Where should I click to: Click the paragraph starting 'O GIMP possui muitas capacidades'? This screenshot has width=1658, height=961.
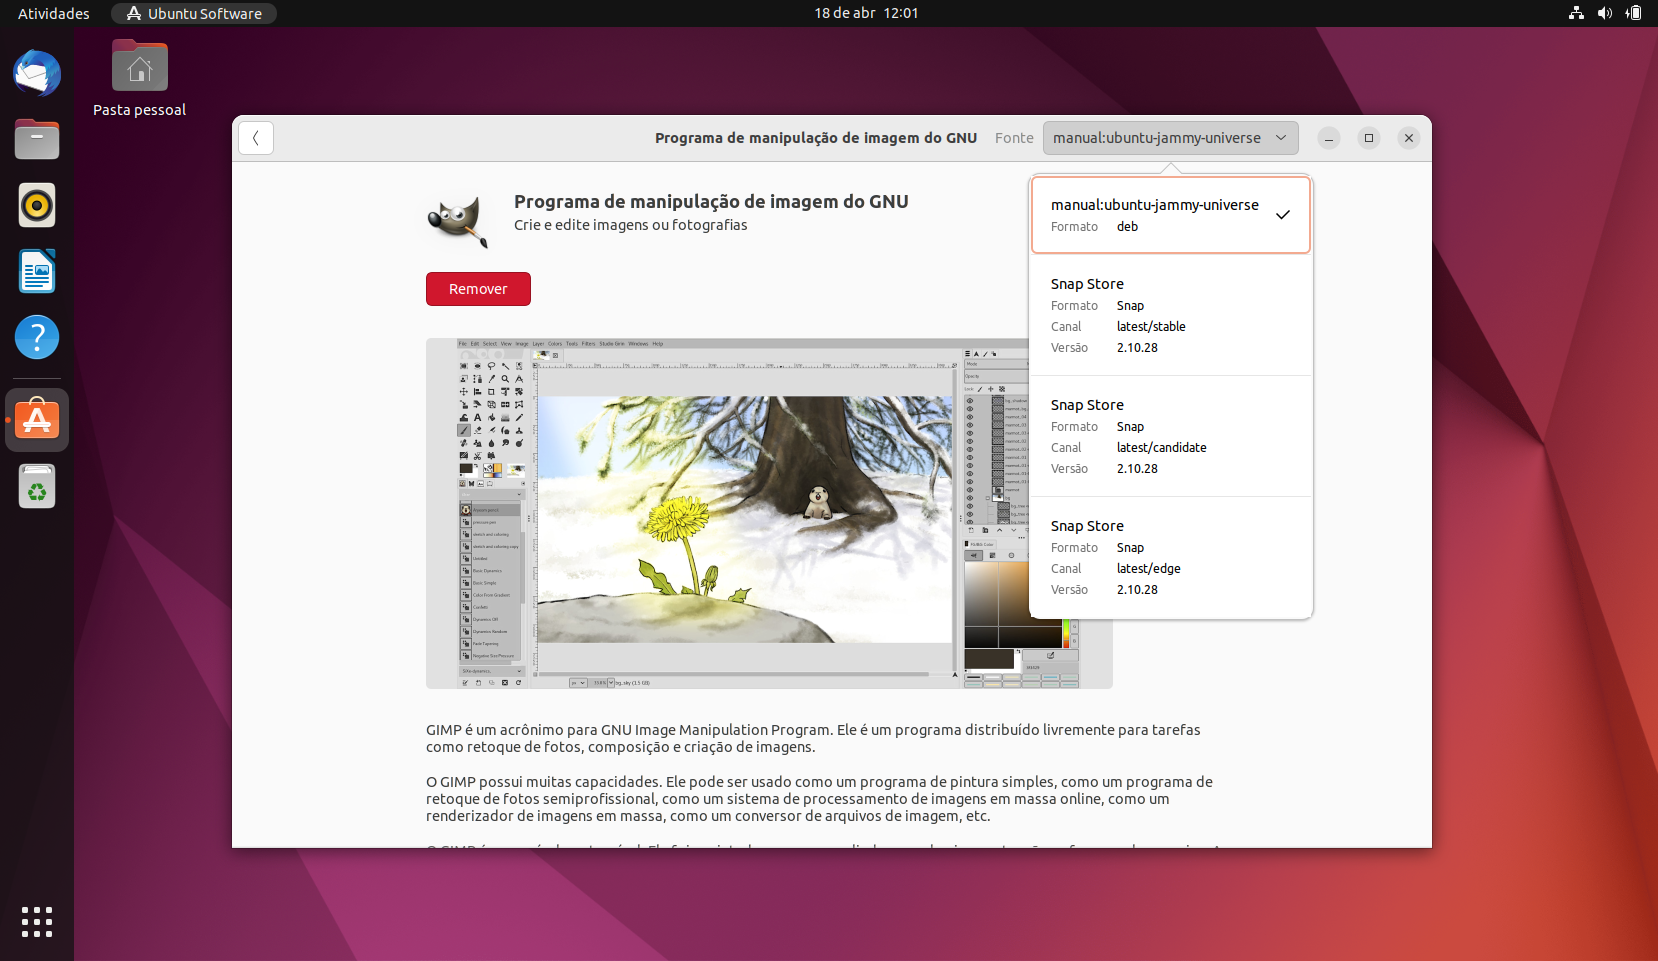point(819,799)
